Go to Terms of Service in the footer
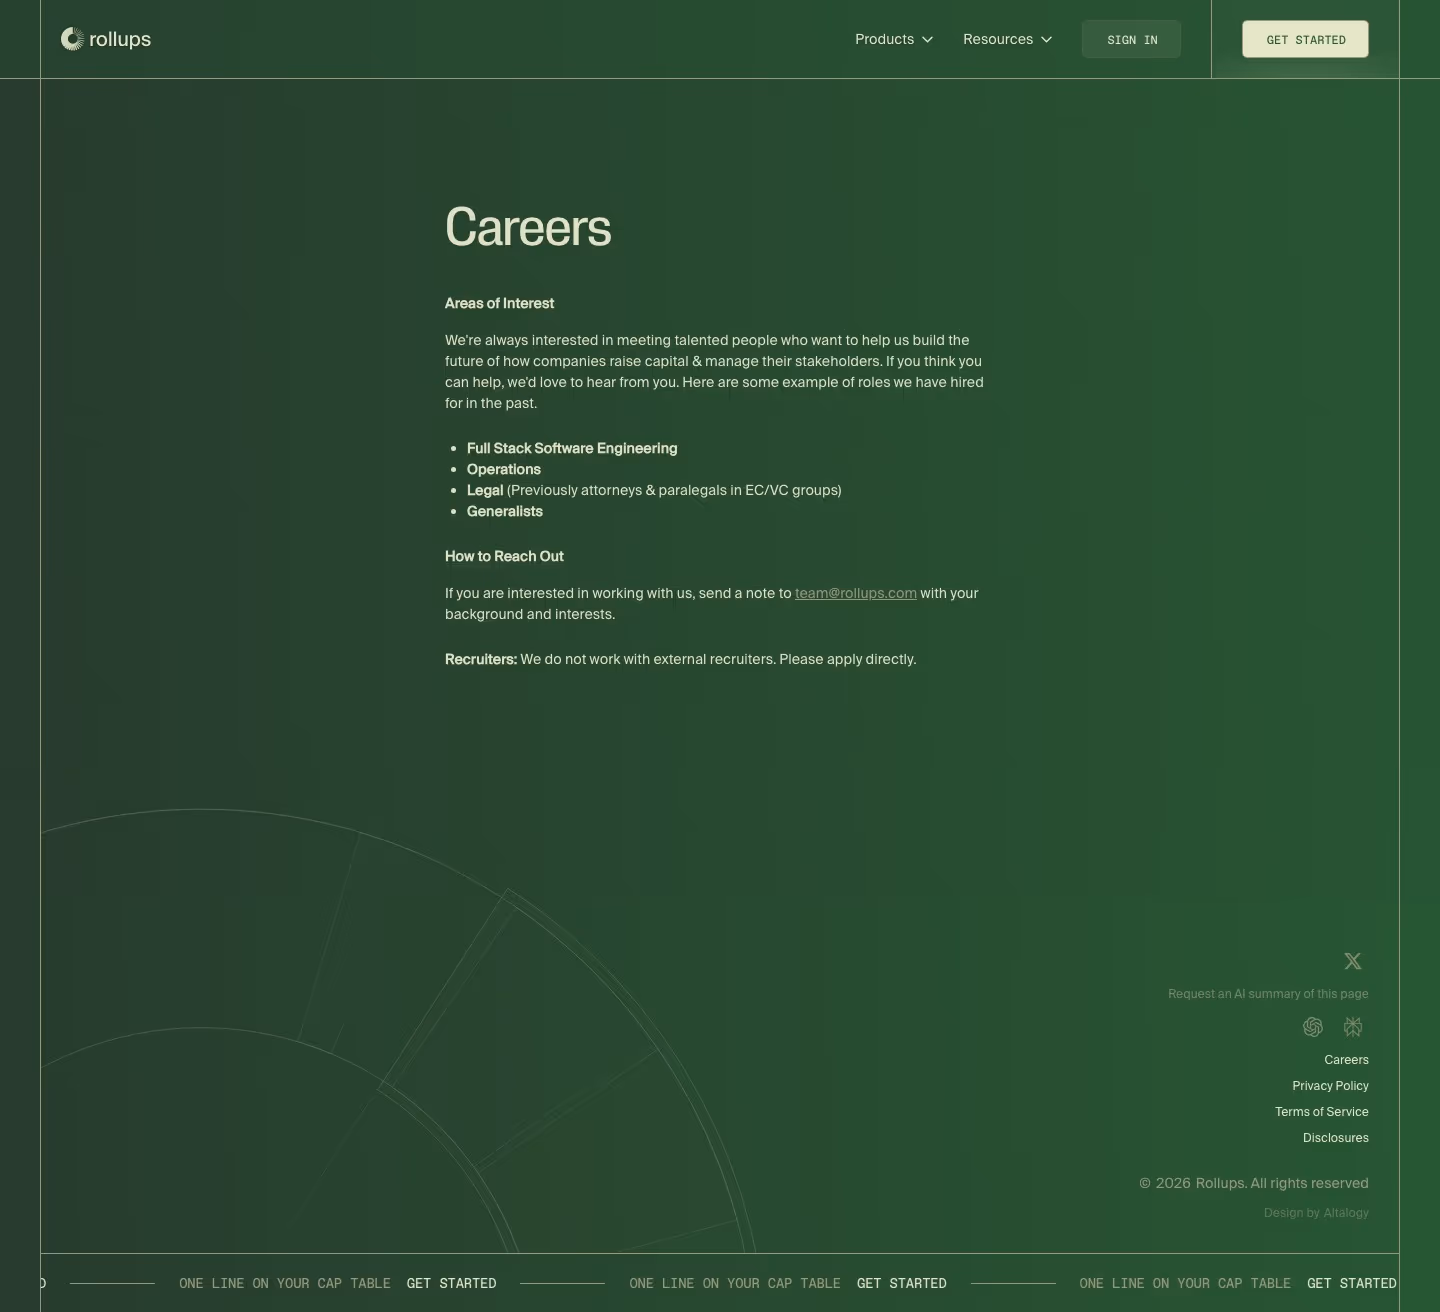 coord(1322,1112)
